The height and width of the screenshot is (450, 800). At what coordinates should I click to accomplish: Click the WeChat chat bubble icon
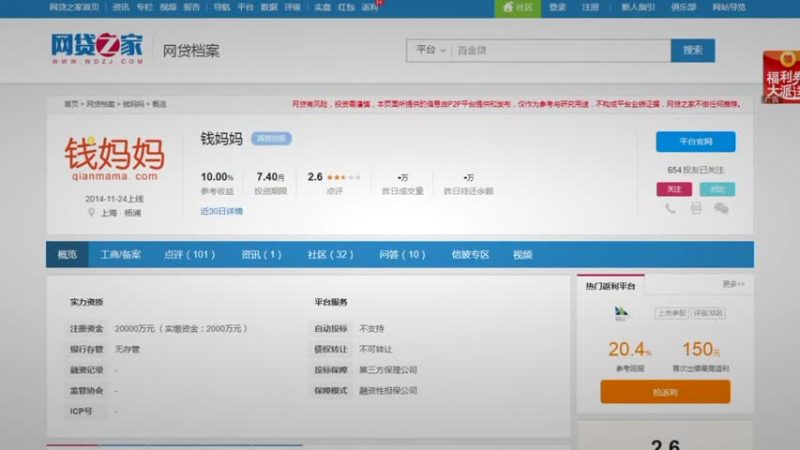pyautogui.click(x=721, y=208)
